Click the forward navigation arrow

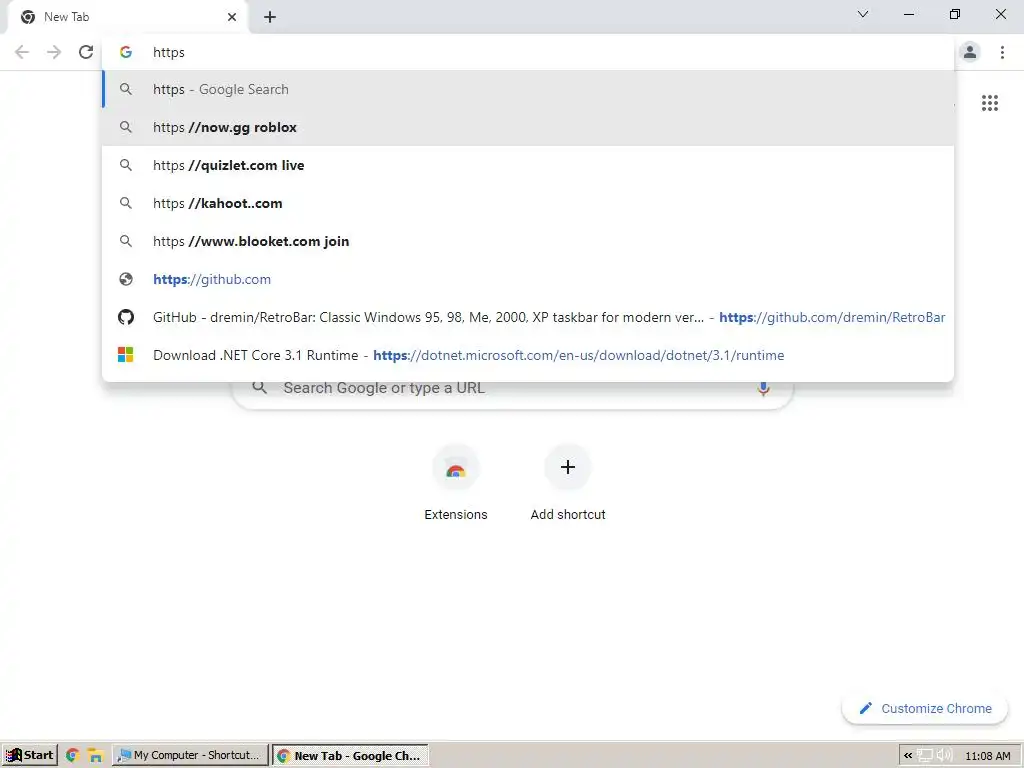coord(54,52)
